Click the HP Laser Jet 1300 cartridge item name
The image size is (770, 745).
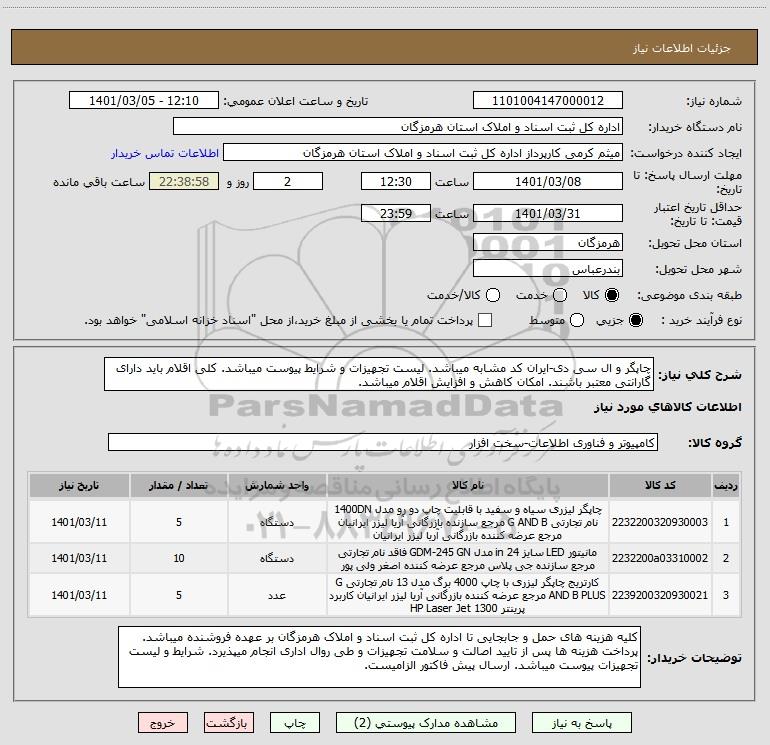coord(468,595)
